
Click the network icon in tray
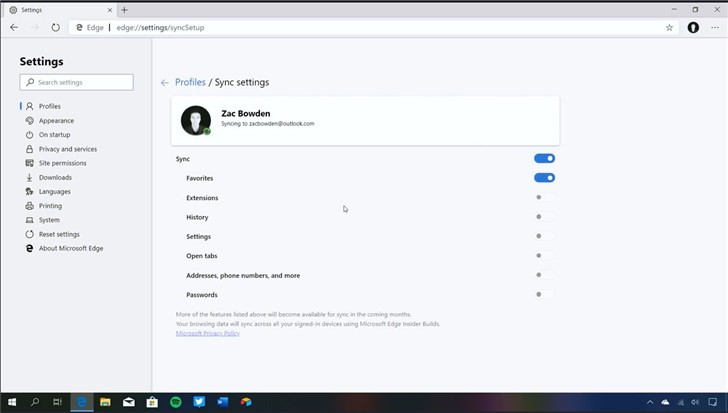coord(681,402)
